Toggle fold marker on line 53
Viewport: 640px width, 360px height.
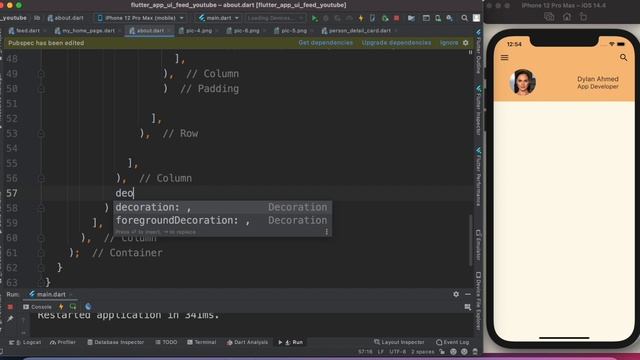click(x=41, y=133)
